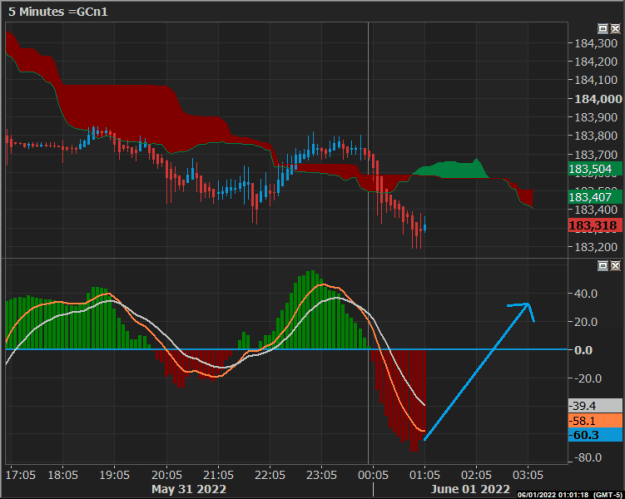Click the gray -39.4 signal value label
Screen dimensions: 625x499
[595, 406]
